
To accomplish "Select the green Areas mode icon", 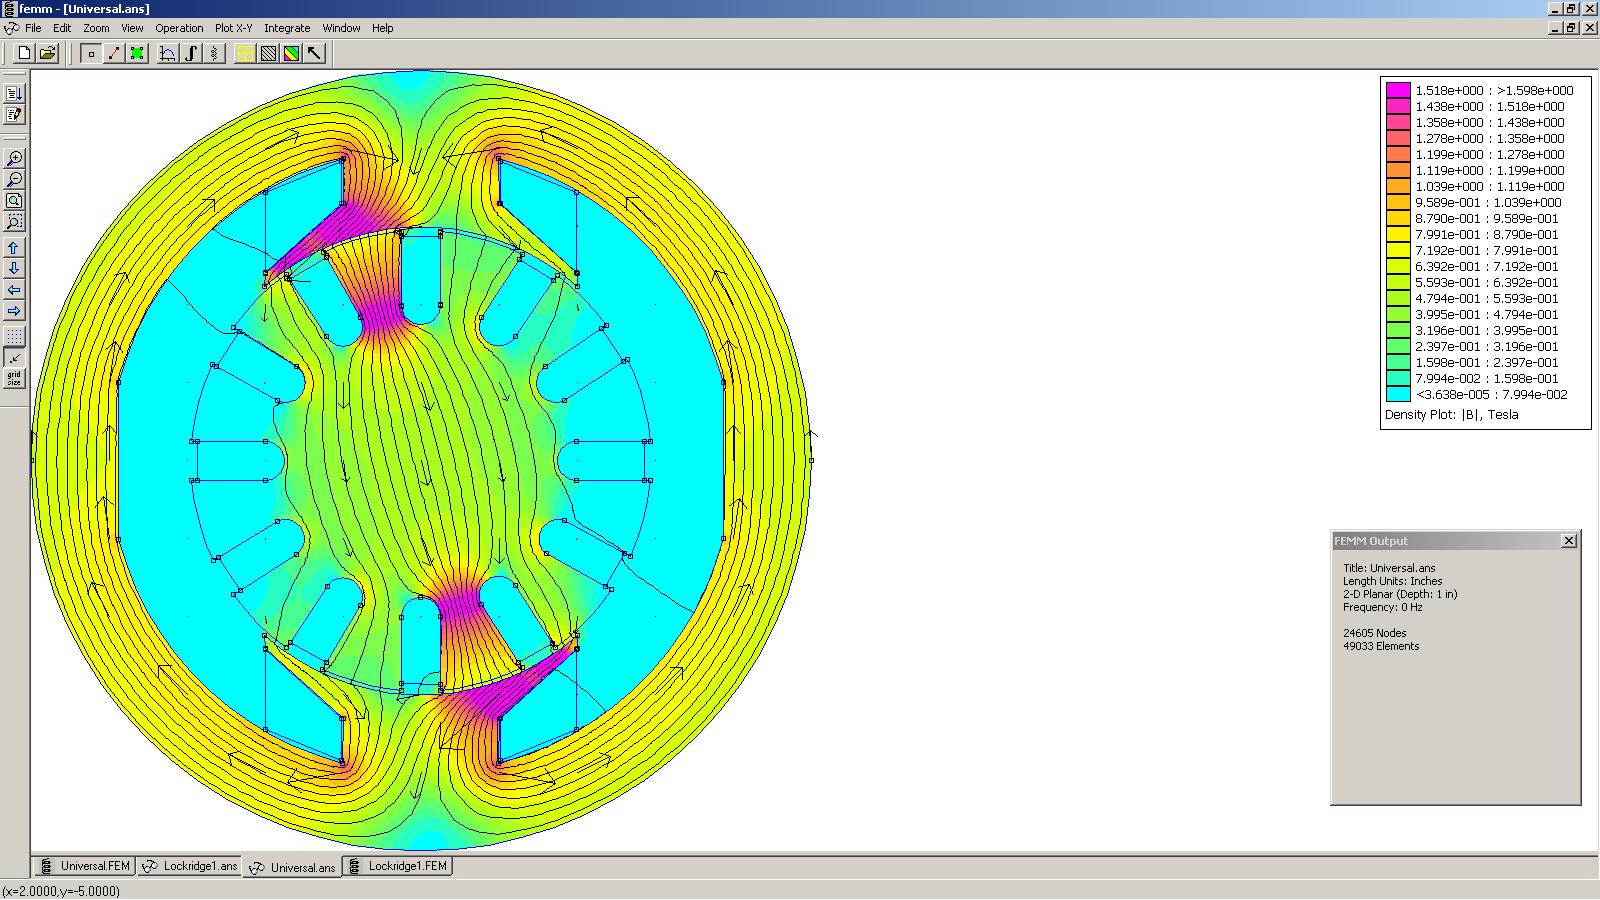I will tap(137, 54).
